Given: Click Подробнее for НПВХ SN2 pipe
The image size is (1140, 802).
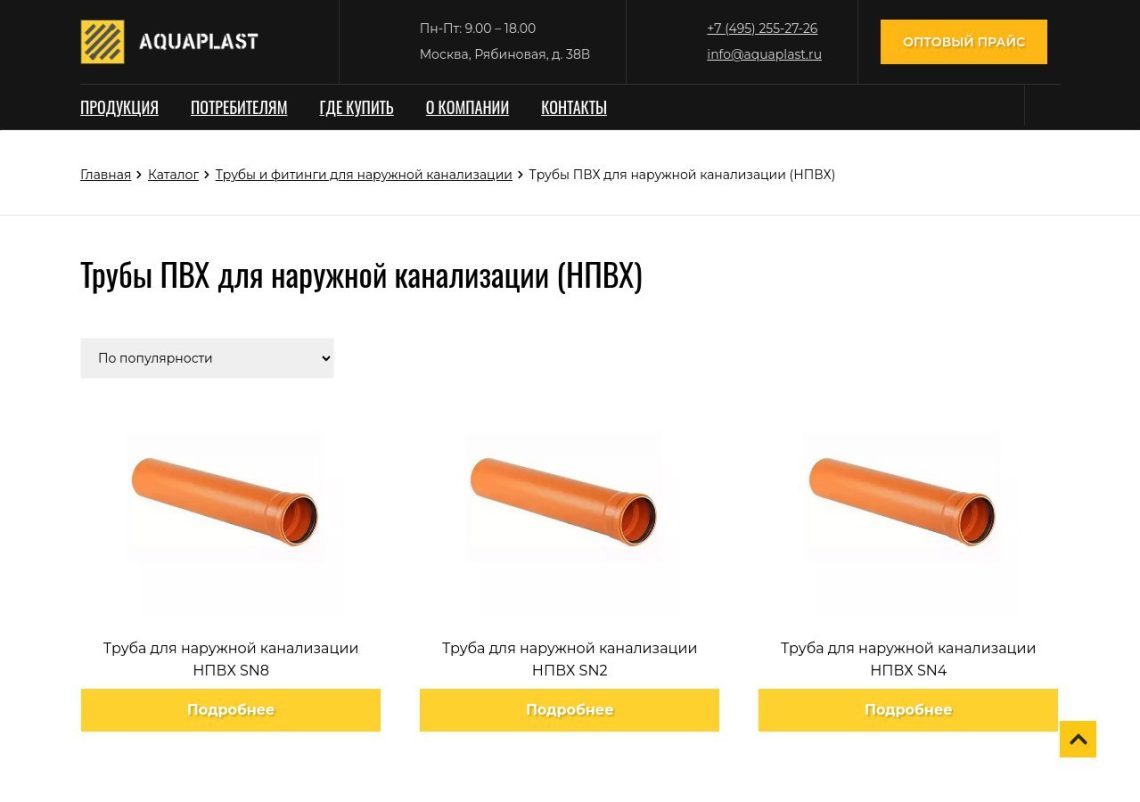Looking at the screenshot, I should (569, 710).
